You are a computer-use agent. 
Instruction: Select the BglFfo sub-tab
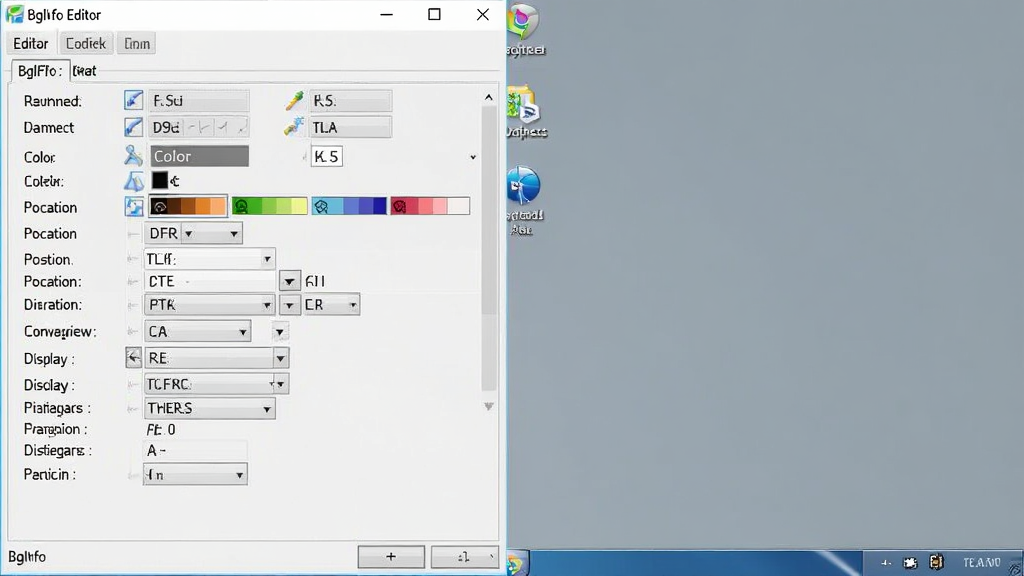click(39, 71)
